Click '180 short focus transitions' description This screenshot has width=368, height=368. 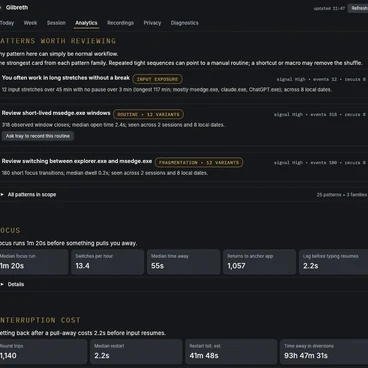click(x=105, y=173)
